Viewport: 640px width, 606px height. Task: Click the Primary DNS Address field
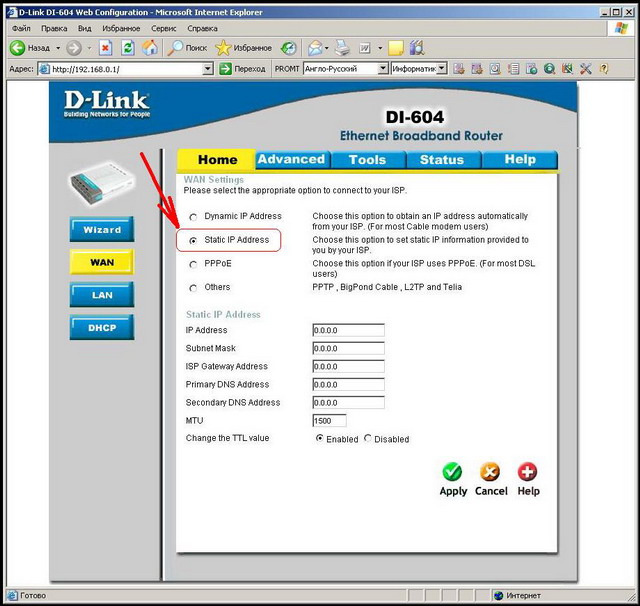coord(348,384)
